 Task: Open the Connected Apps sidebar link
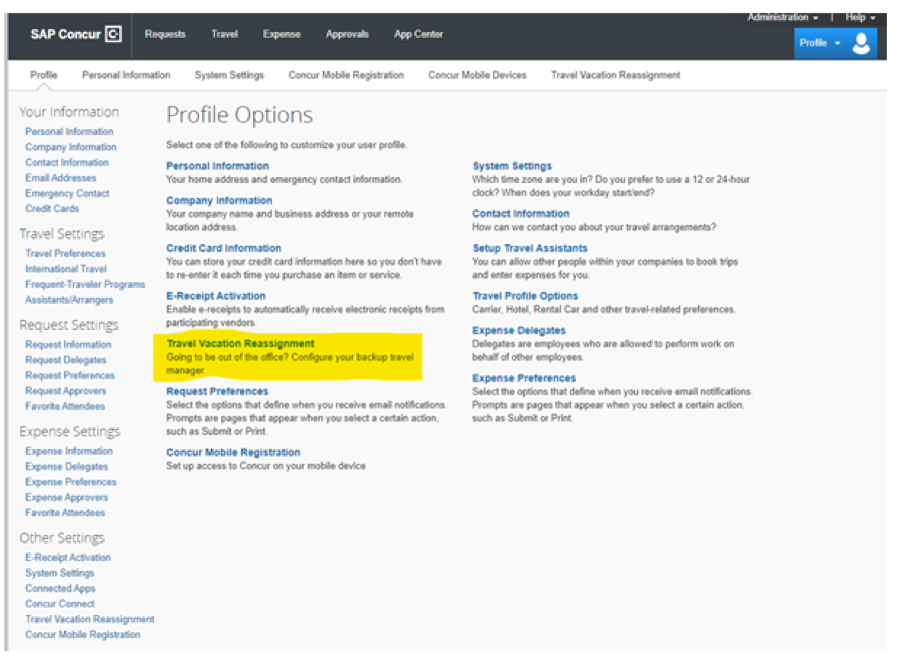click(60, 588)
